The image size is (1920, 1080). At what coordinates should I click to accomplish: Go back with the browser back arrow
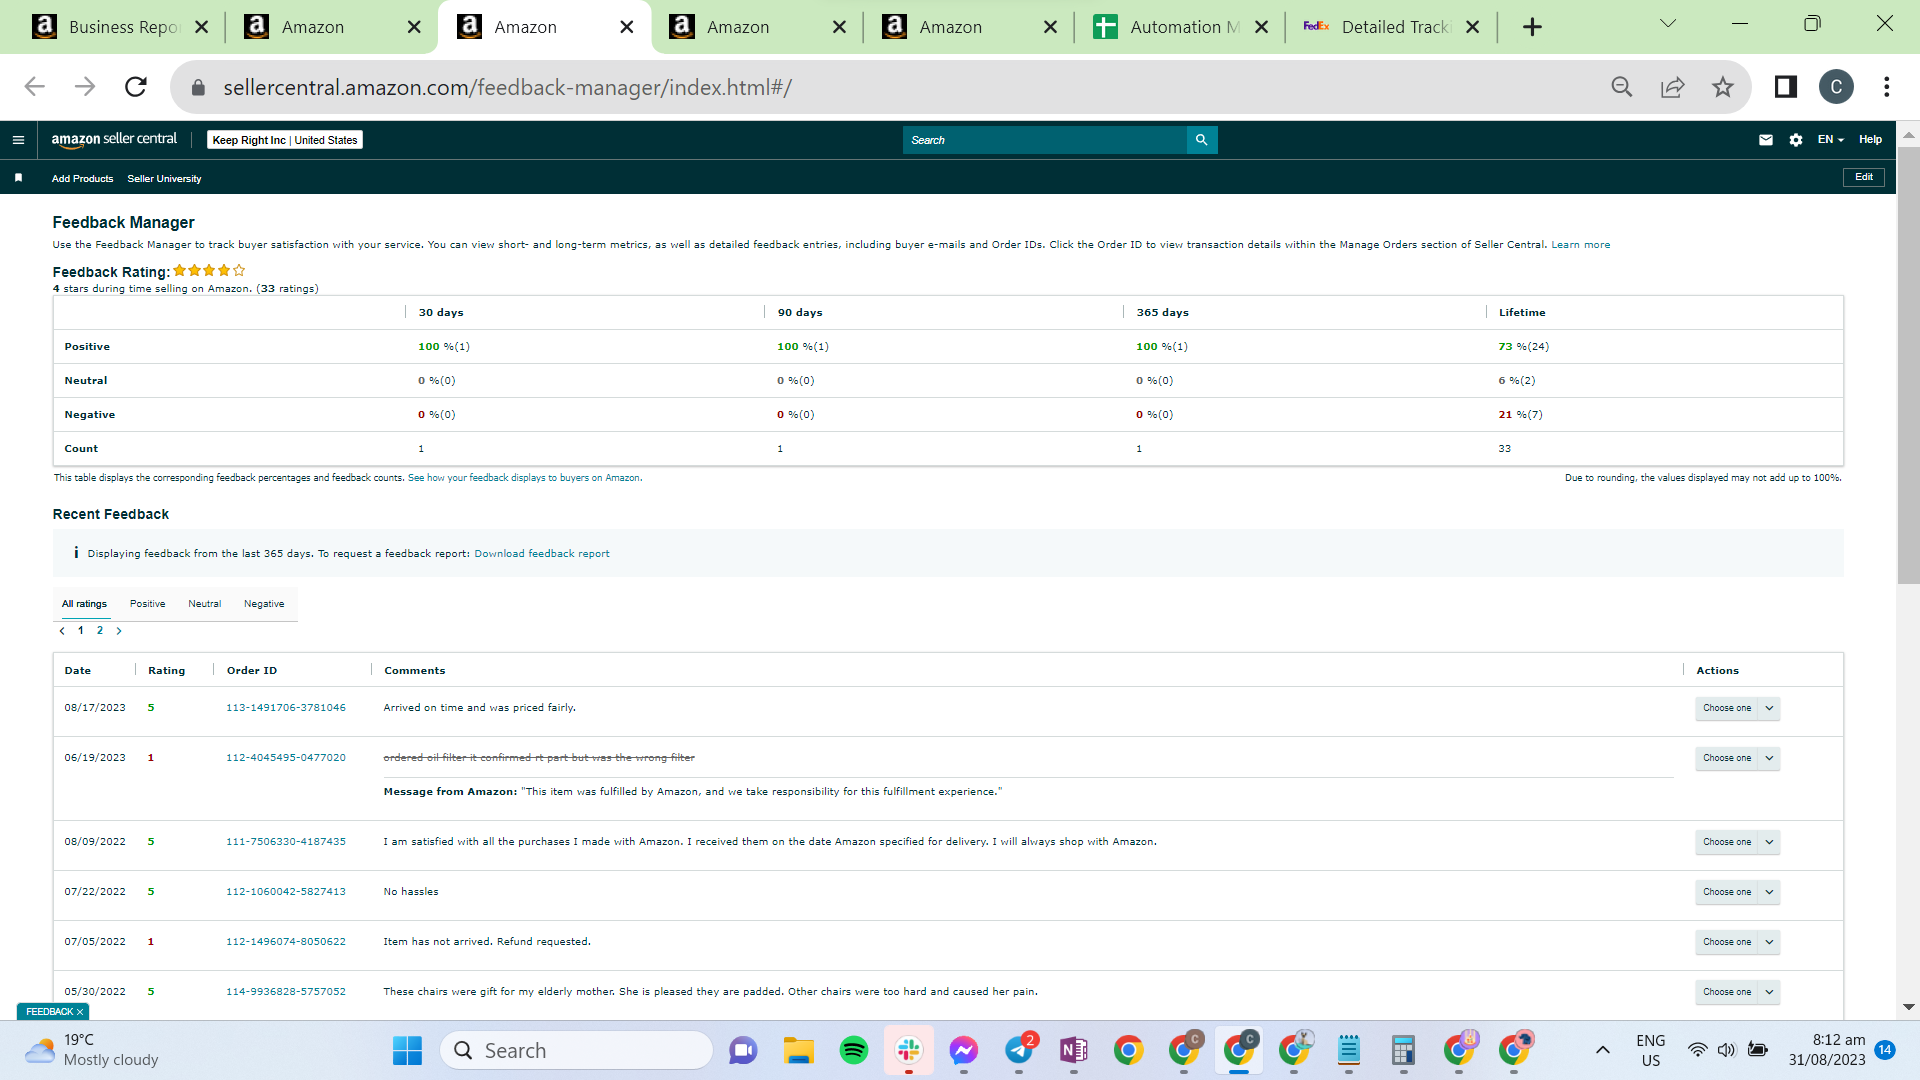35,87
